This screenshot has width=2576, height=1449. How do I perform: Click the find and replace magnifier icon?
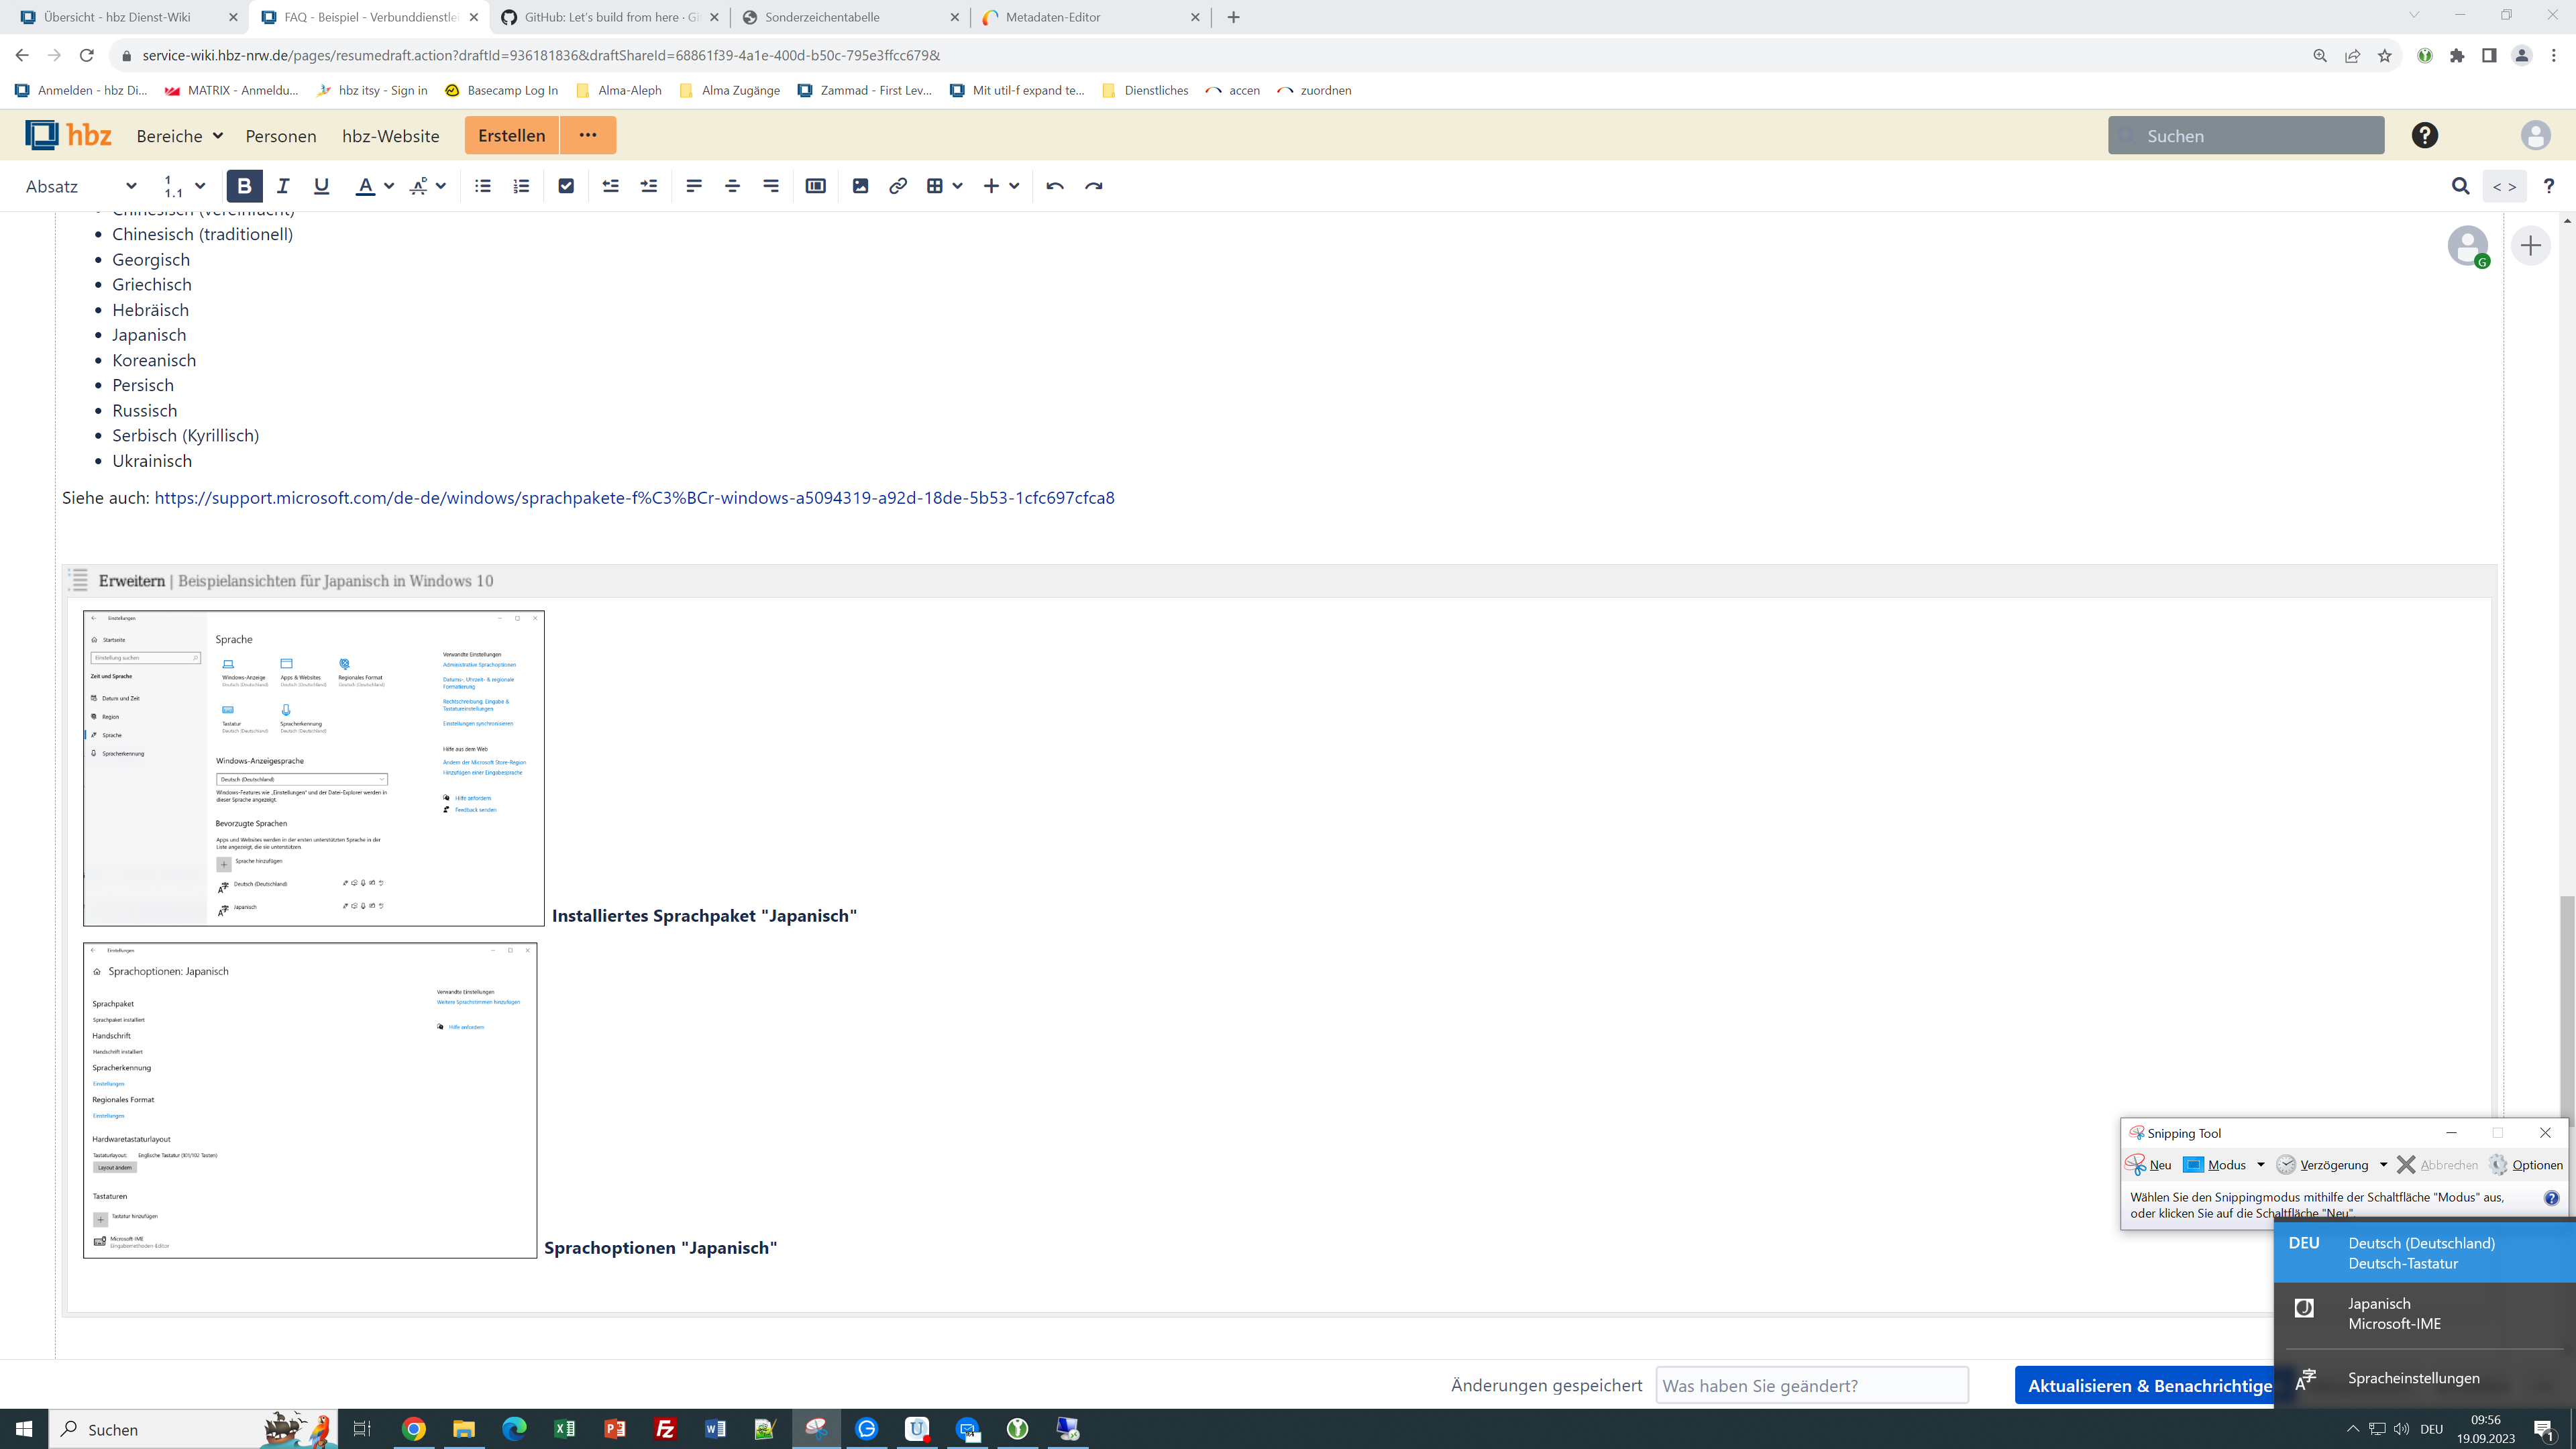tap(2461, 186)
